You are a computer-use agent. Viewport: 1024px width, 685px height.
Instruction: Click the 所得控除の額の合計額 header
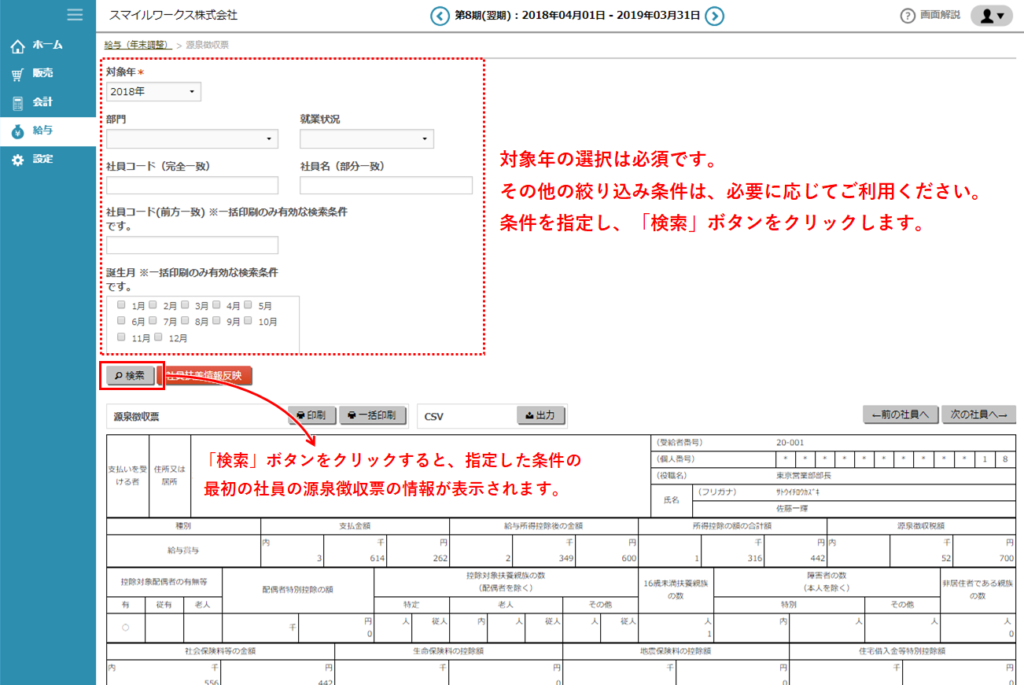tap(732, 526)
